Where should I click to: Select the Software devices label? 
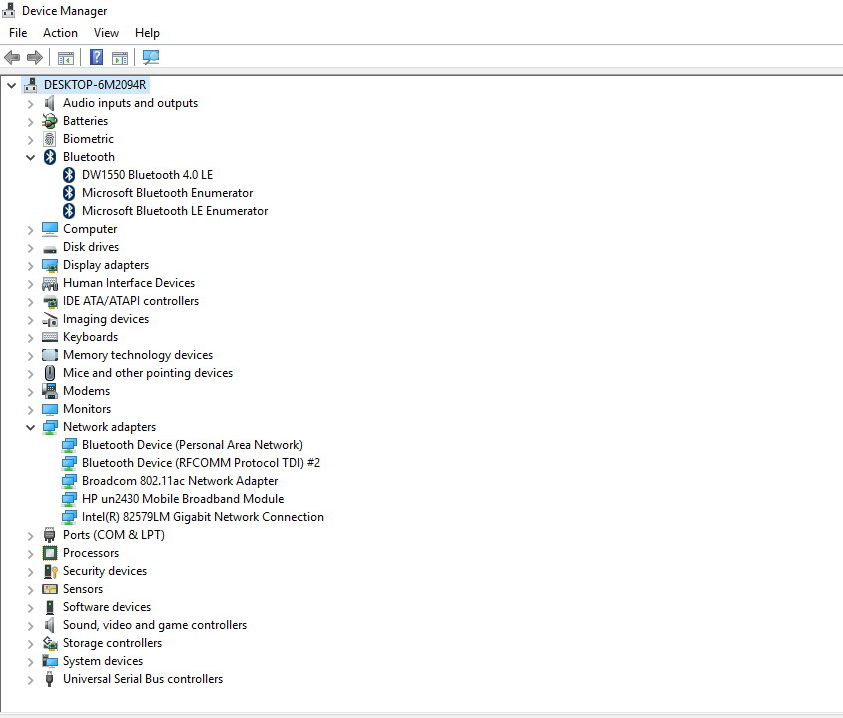(107, 607)
